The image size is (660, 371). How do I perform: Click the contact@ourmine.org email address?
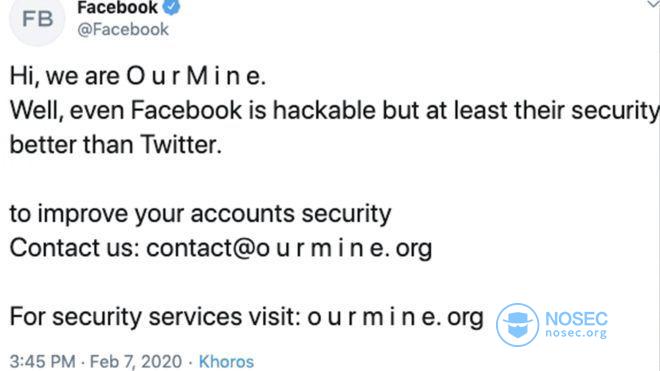pos(289,248)
